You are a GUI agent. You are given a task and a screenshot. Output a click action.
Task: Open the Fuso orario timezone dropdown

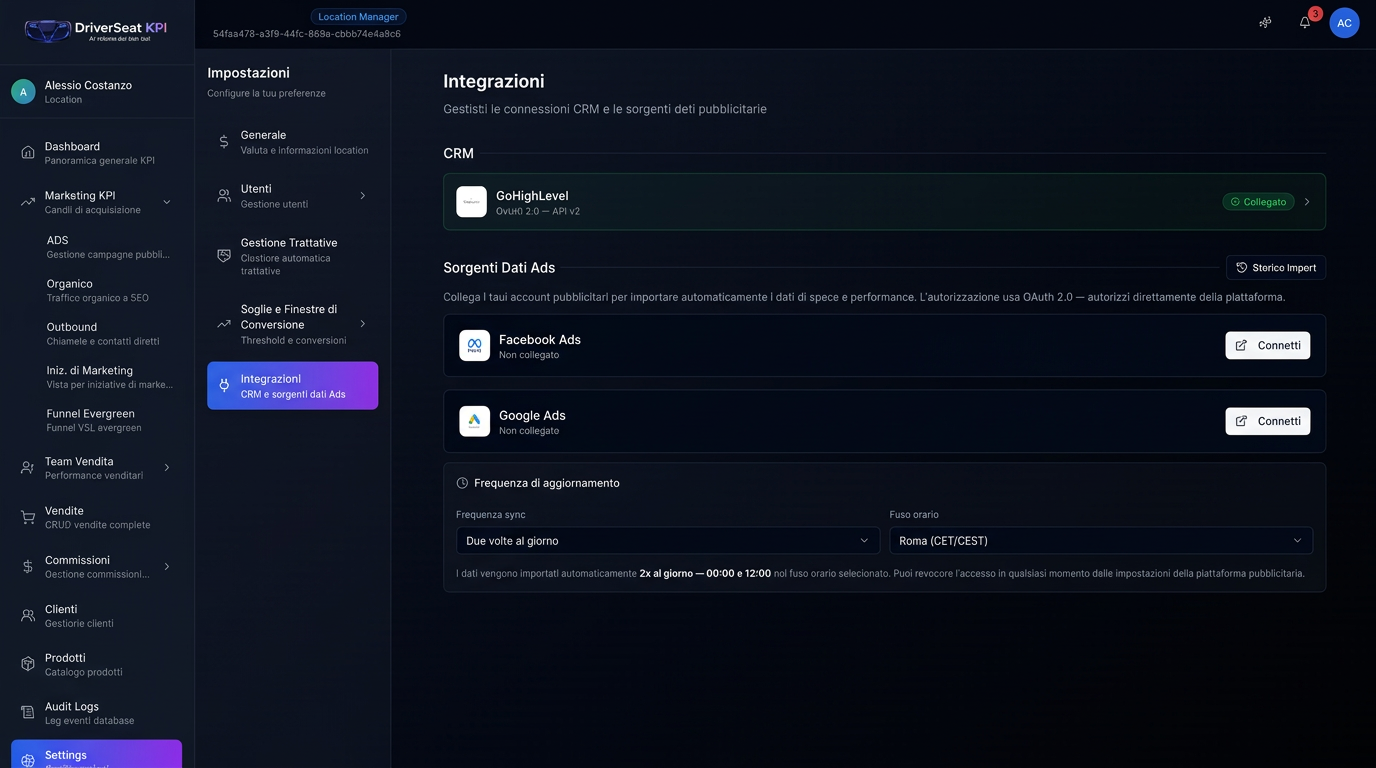tap(1100, 541)
